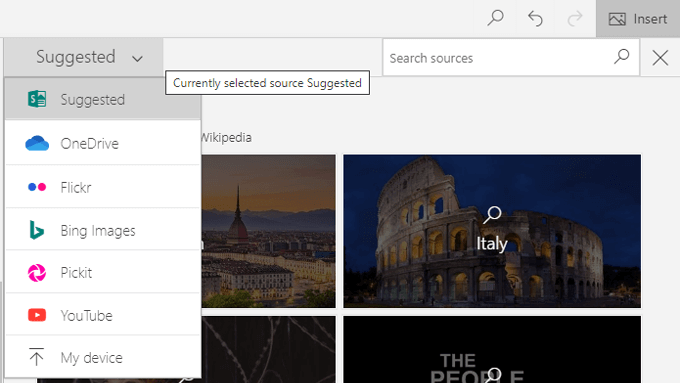The width and height of the screenshot is (680, 383).
Task: Click the YouTube play icon
Action: (x=37, y=315)
